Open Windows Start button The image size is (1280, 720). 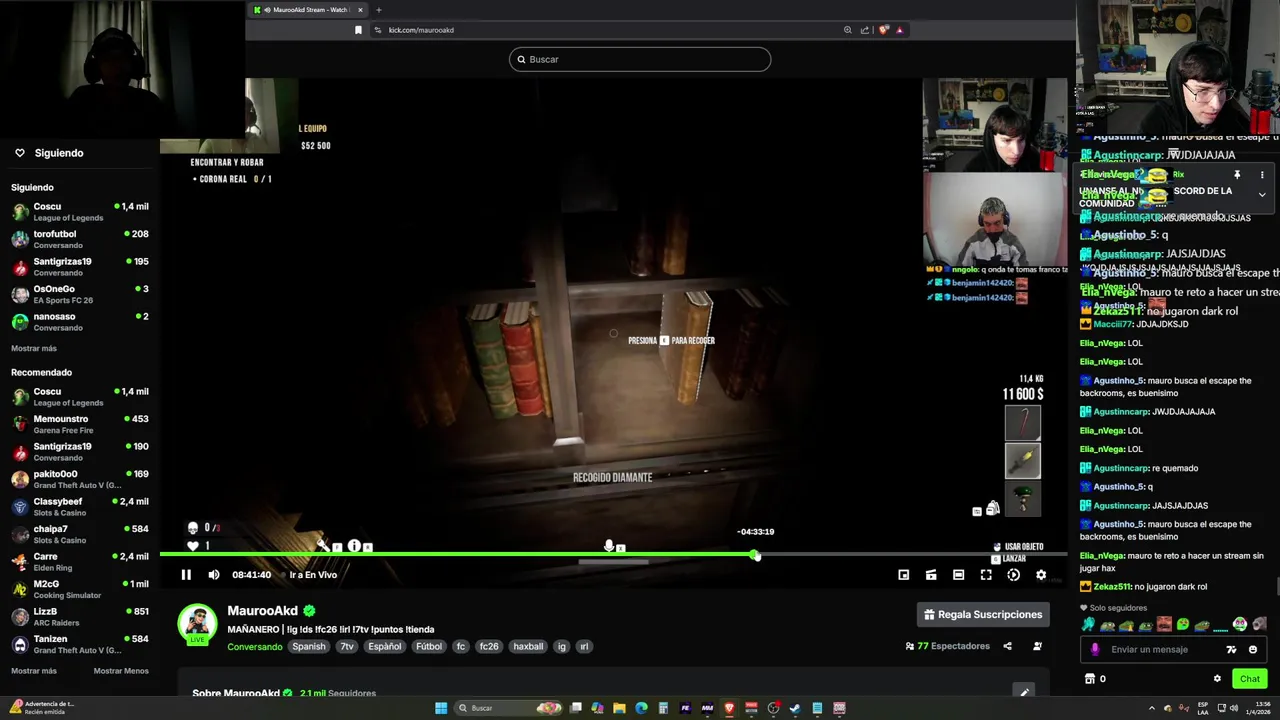click(441, 708)
